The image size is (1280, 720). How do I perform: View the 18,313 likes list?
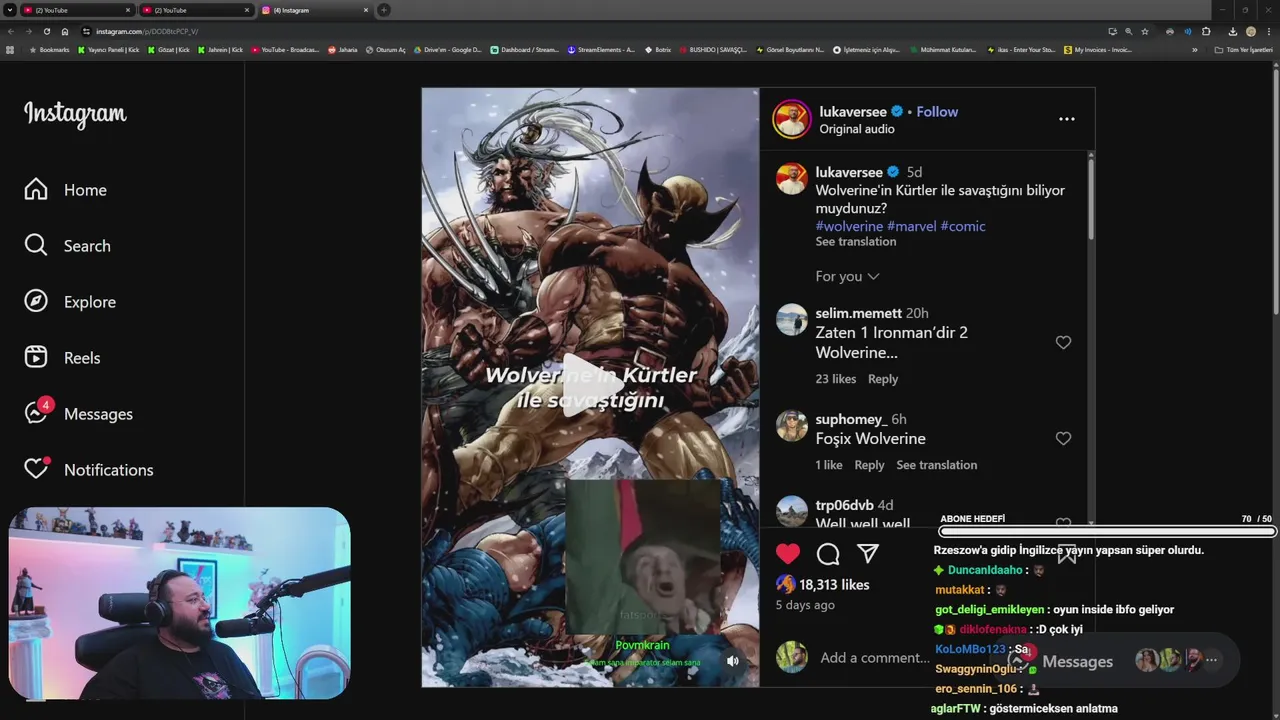(834, 584)
